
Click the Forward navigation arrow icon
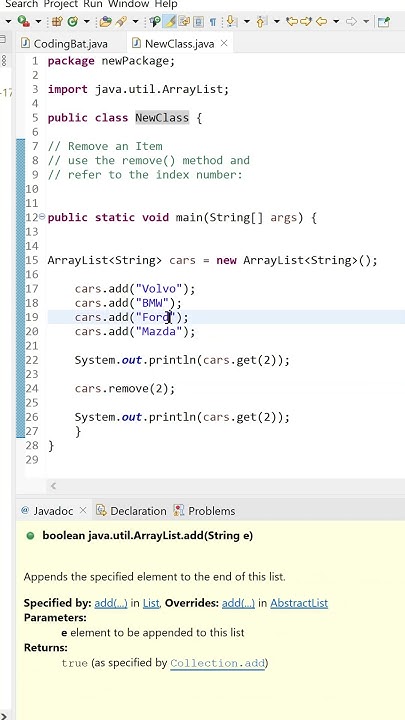[x=351, y=21]
